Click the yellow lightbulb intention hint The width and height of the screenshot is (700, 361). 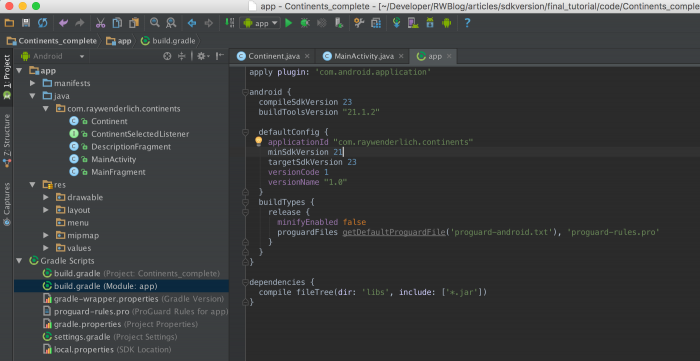(x=258, y=141)
